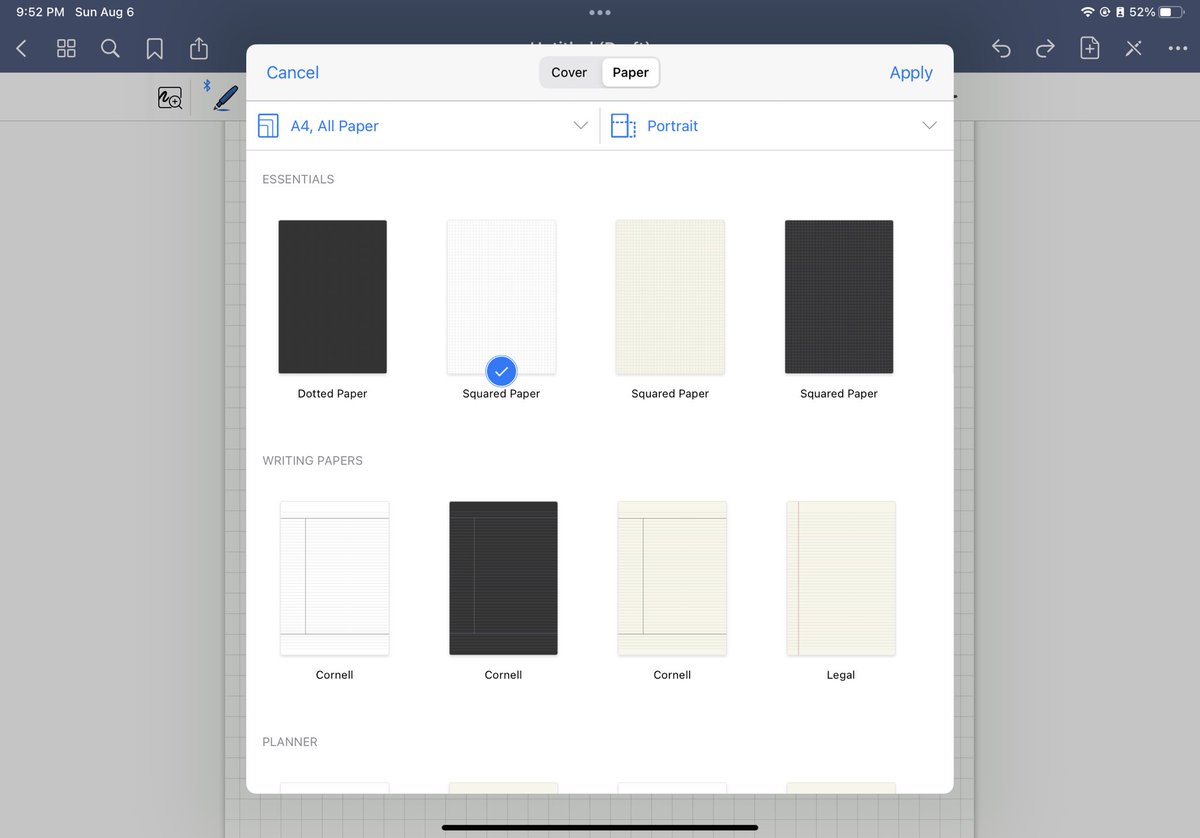The width and height of the screenshot is (1200, 838).
Task: Add a page with the page-plus icon
Action: (x=1090, y=48)
